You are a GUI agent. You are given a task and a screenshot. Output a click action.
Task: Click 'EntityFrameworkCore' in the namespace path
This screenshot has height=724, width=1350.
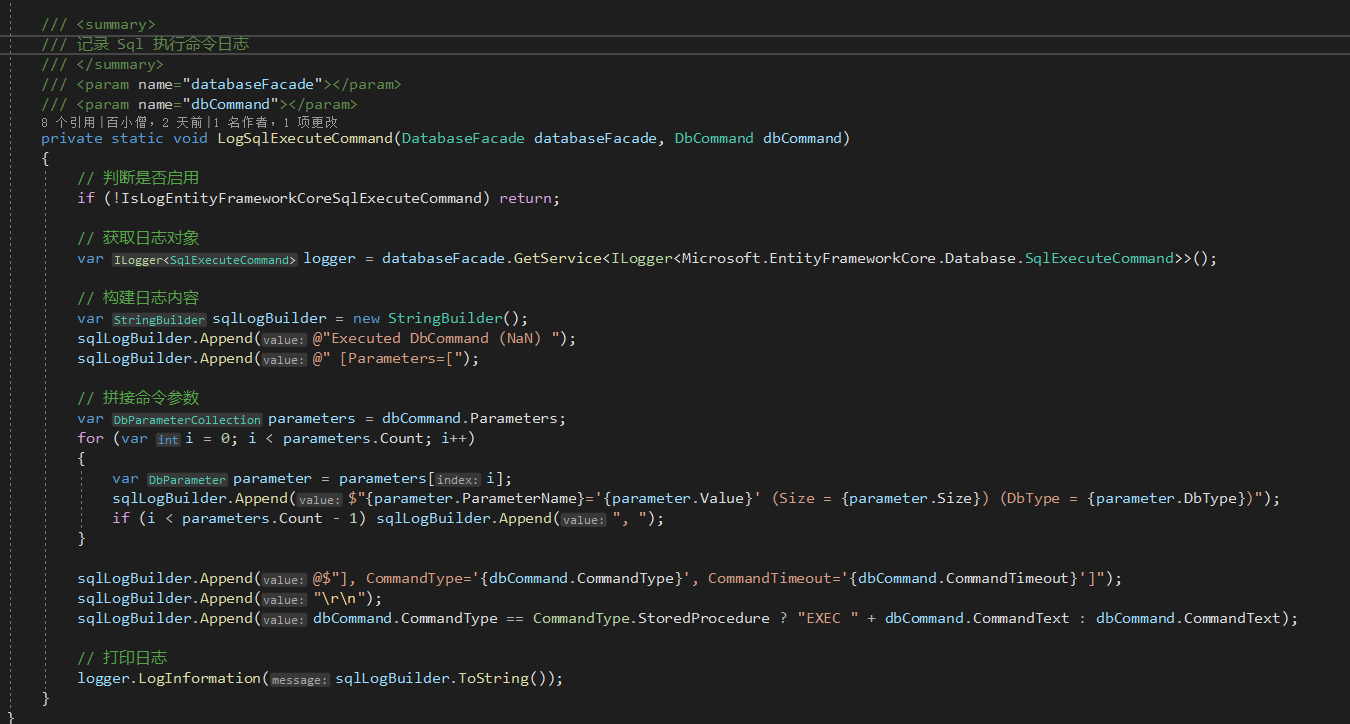click(853, 258)
